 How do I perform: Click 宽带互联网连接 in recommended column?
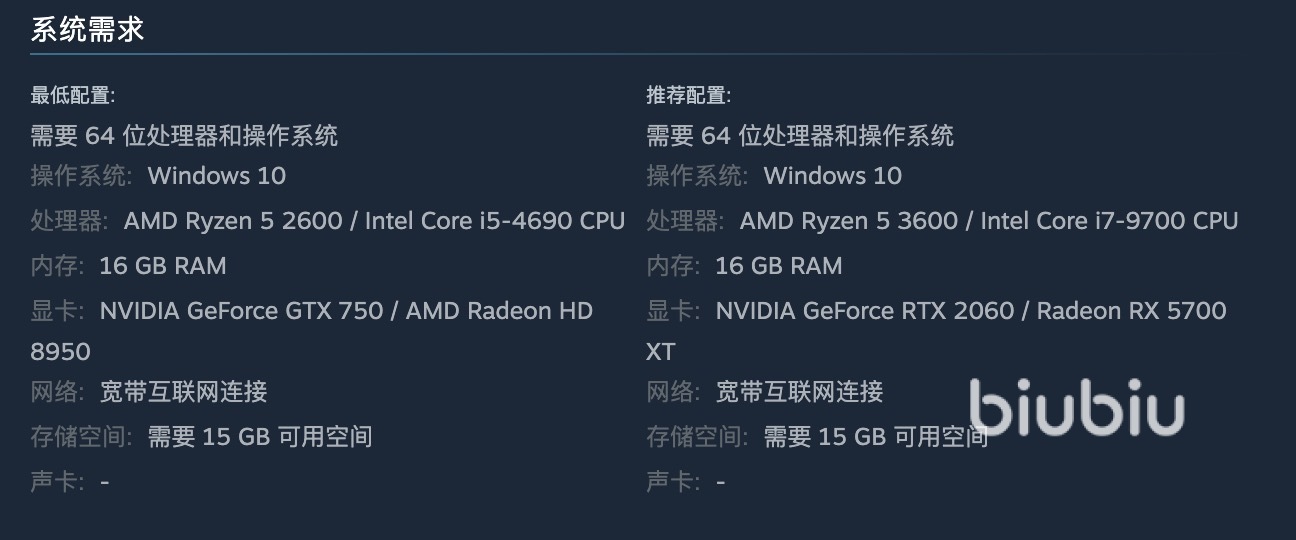(x=800, y=392)
